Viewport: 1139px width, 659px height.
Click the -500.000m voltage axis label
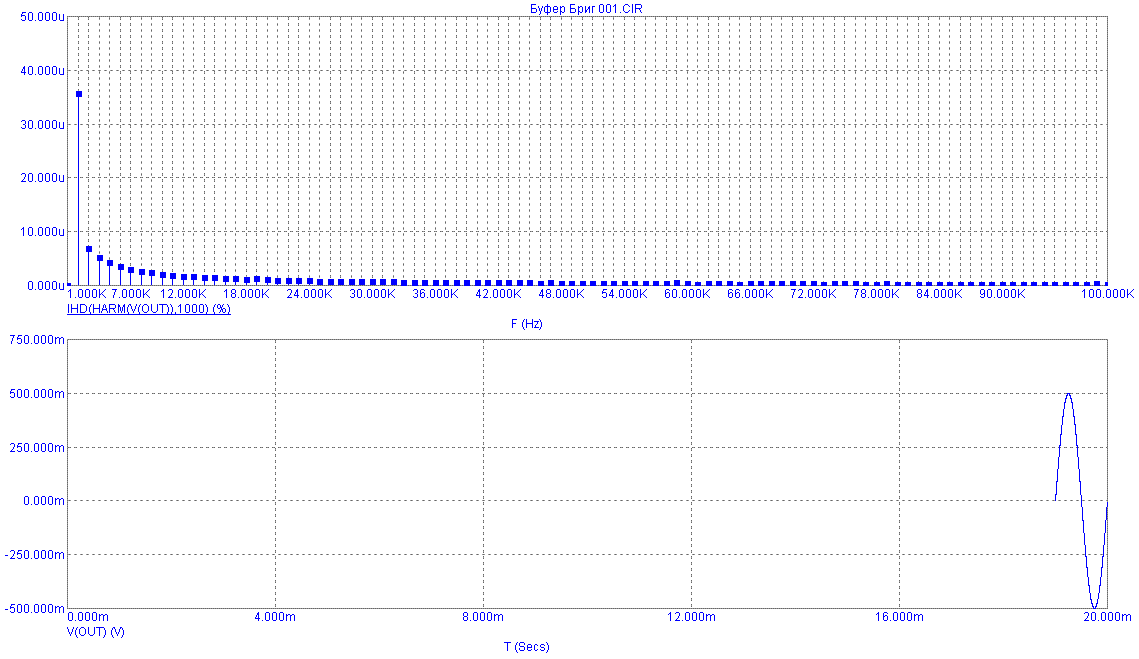tap(35, 608)
